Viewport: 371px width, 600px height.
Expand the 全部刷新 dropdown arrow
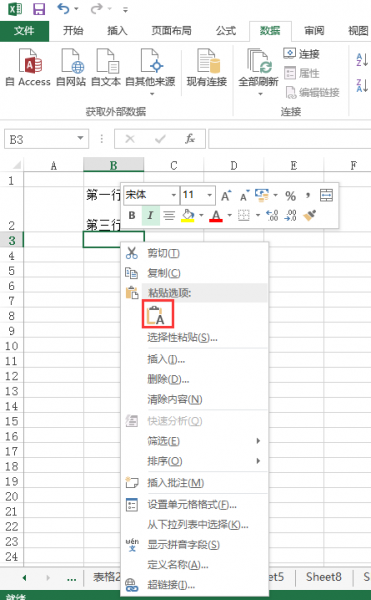pos(260,94)
